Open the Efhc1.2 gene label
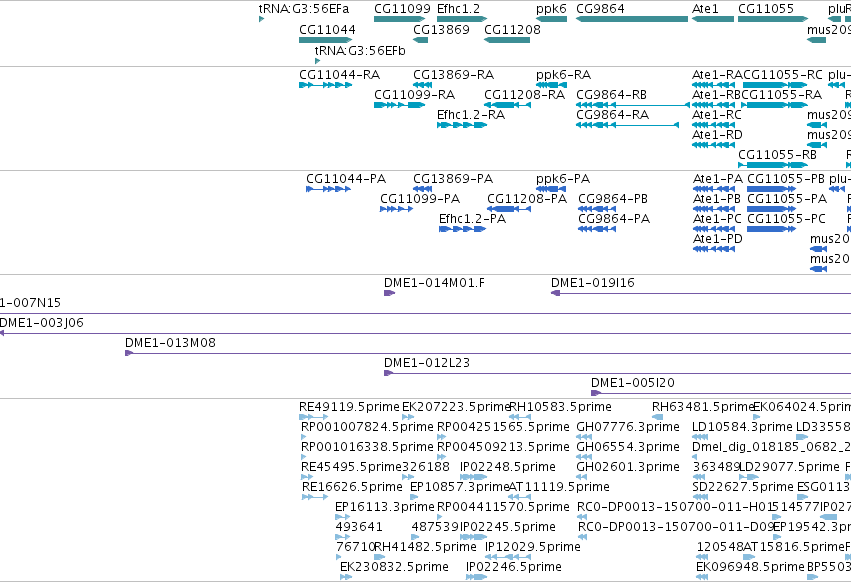 pyautogui.click(x=459, y=9)
